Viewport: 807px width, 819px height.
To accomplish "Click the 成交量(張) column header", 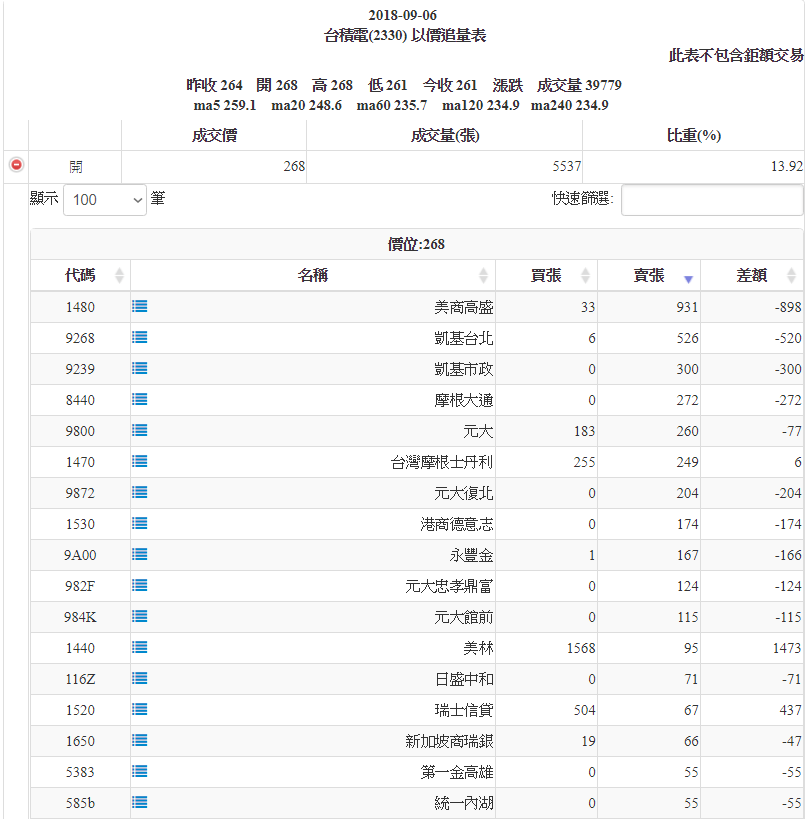I will pyautogui.click(x=444, y=136).
